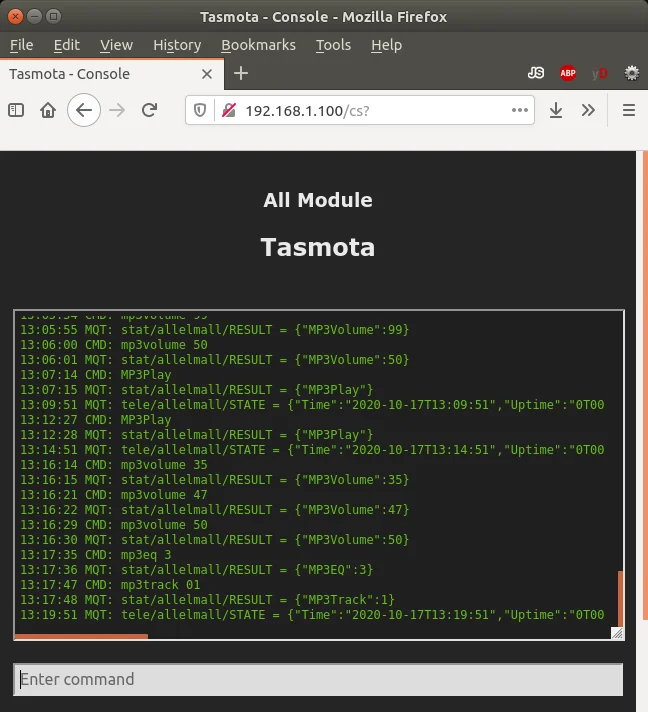Click the 13:12:28 {"MP3Play"} result line
The height and width of the screenshot is (712, 648).
coord(197,435)
